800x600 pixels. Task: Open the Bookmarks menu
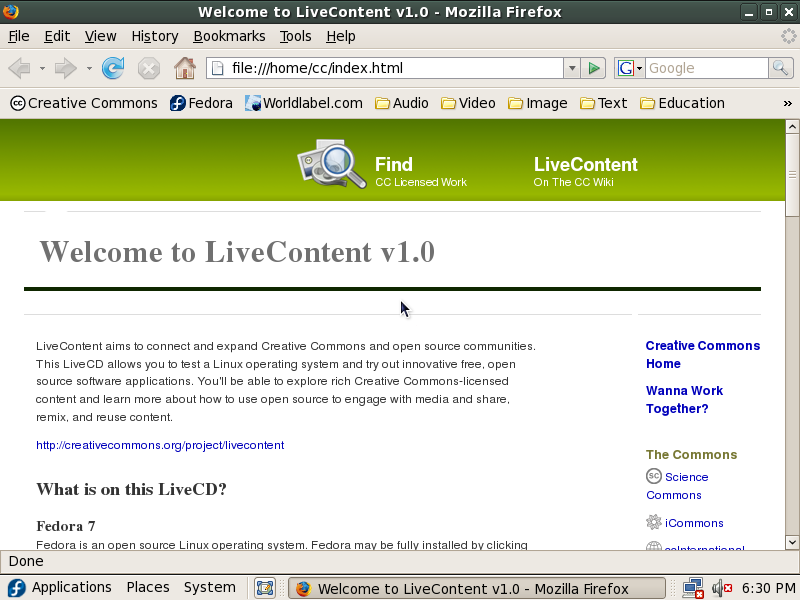point(229,36)
